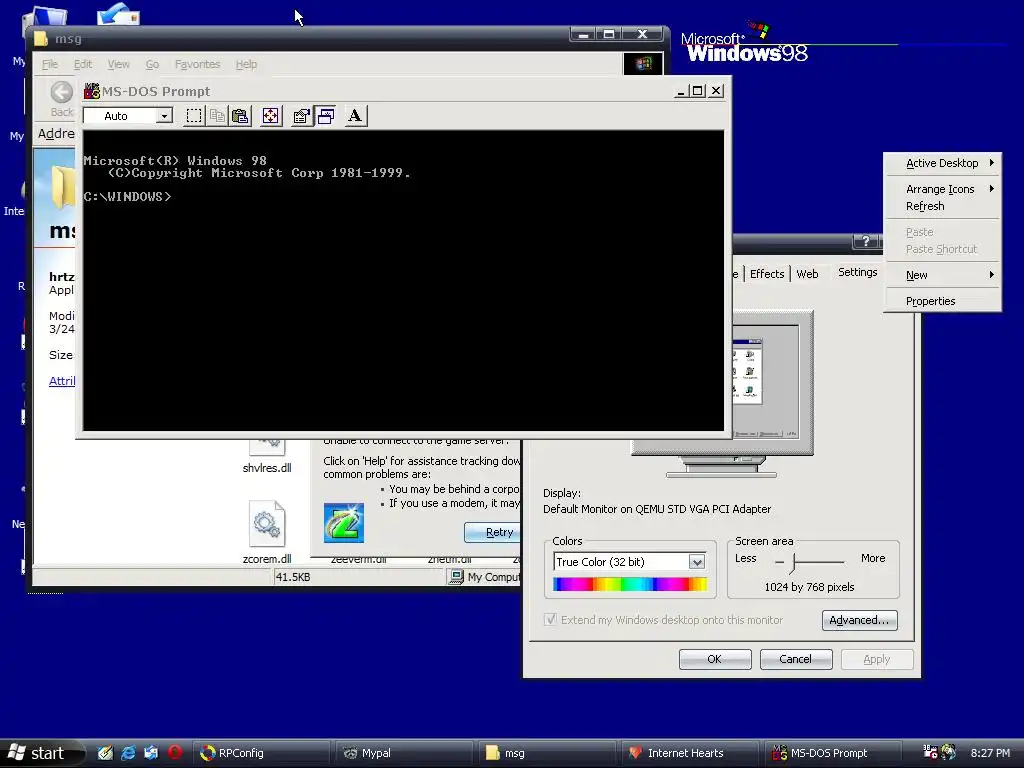Switch to the Web tab
Viewport: 1024px width, 768px height.
[x=807, y=274]
